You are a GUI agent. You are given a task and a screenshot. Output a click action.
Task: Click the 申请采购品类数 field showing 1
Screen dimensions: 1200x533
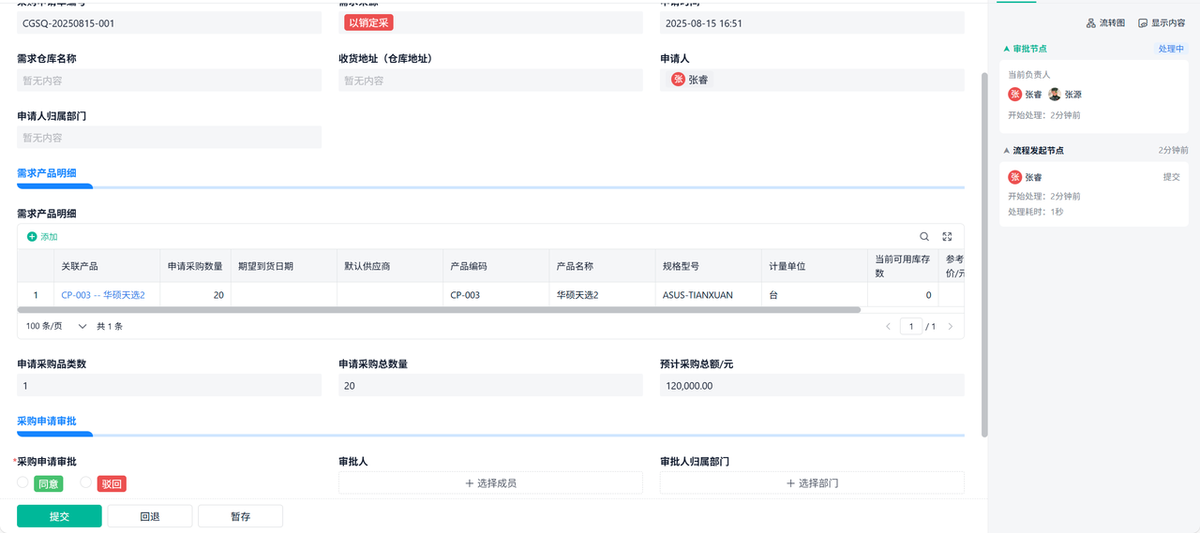(169, 386)
